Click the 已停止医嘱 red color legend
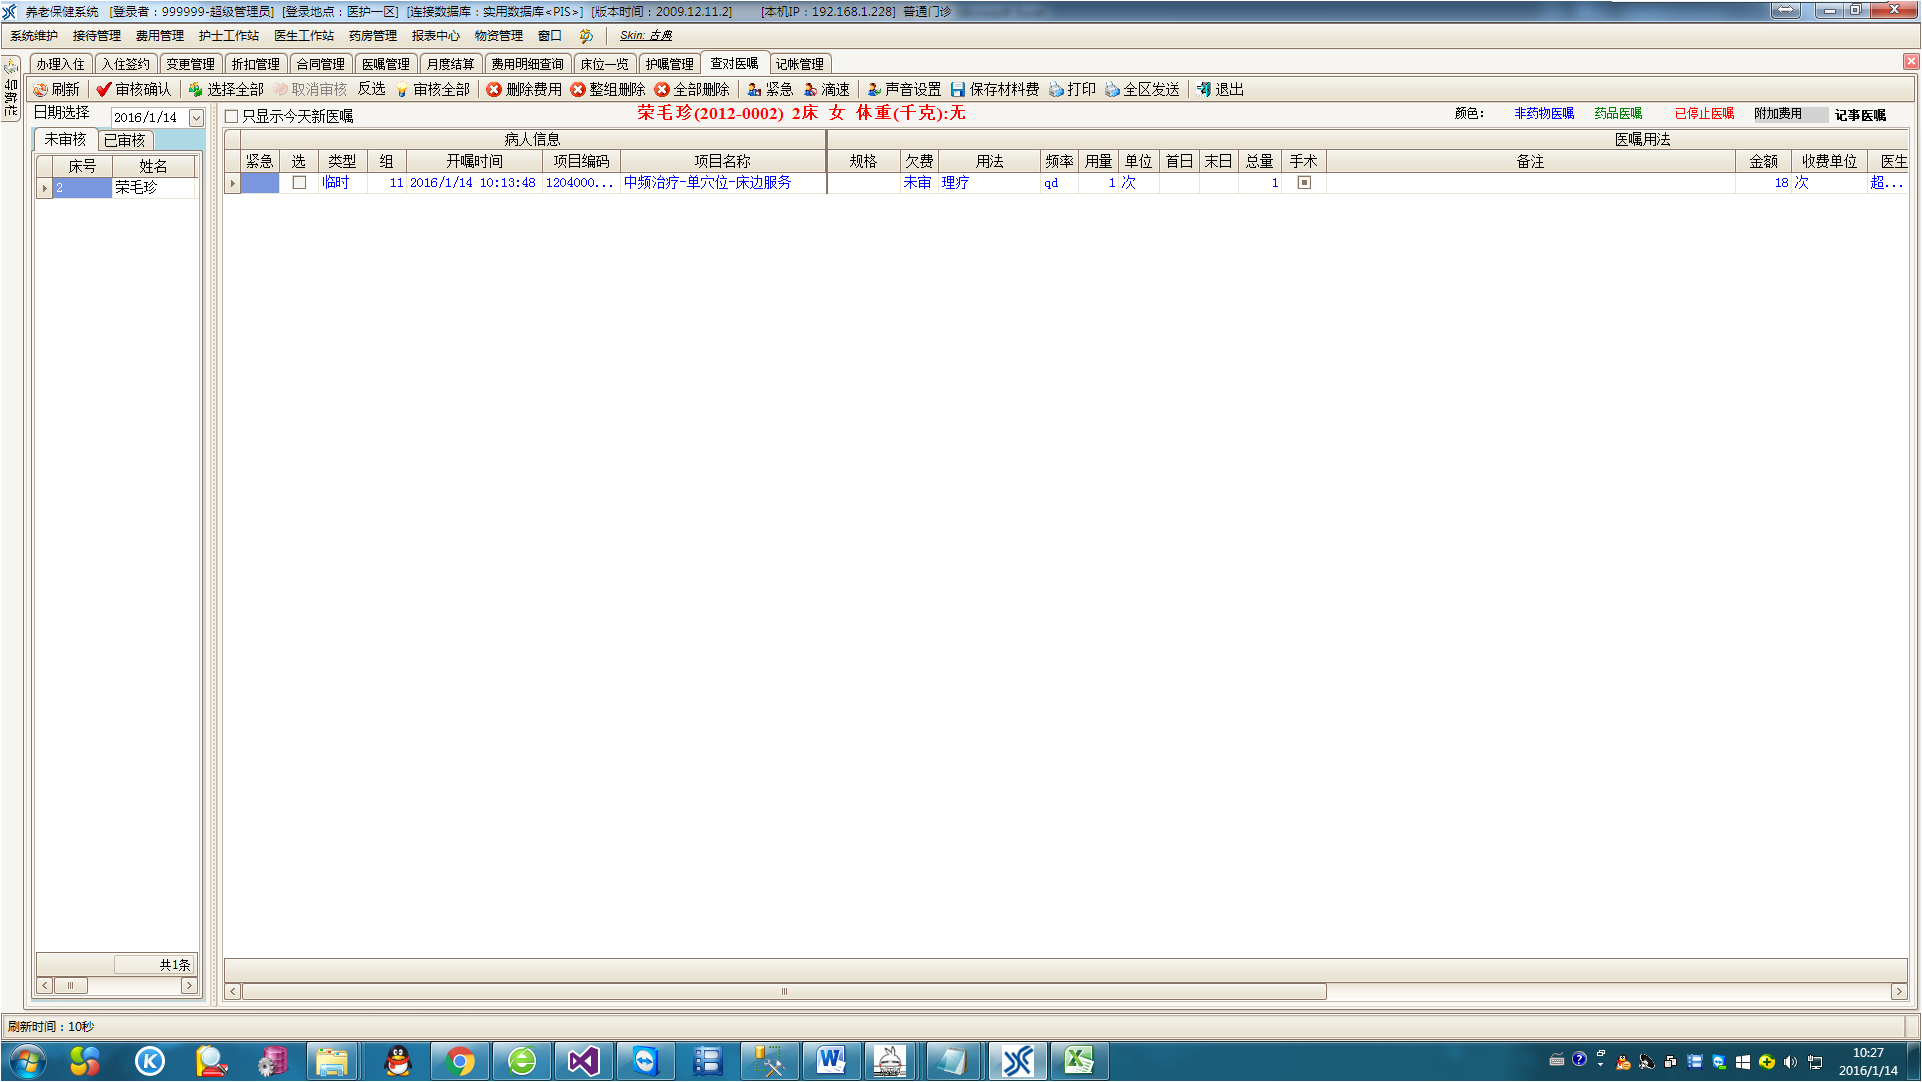This screenshot has height=1082, width=1922. [1704, 114]
